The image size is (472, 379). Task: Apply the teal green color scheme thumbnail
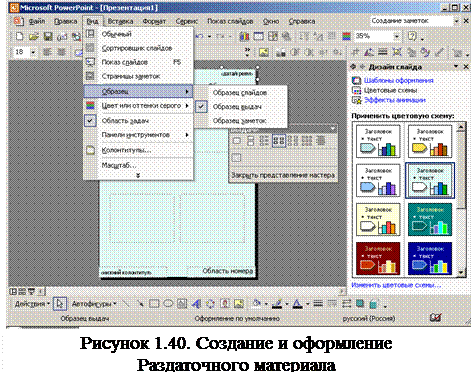[x=430, y=219]
